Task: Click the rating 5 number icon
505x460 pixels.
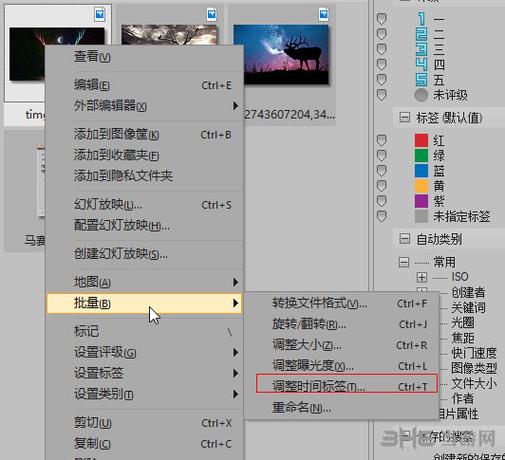Action: (422, 80)
